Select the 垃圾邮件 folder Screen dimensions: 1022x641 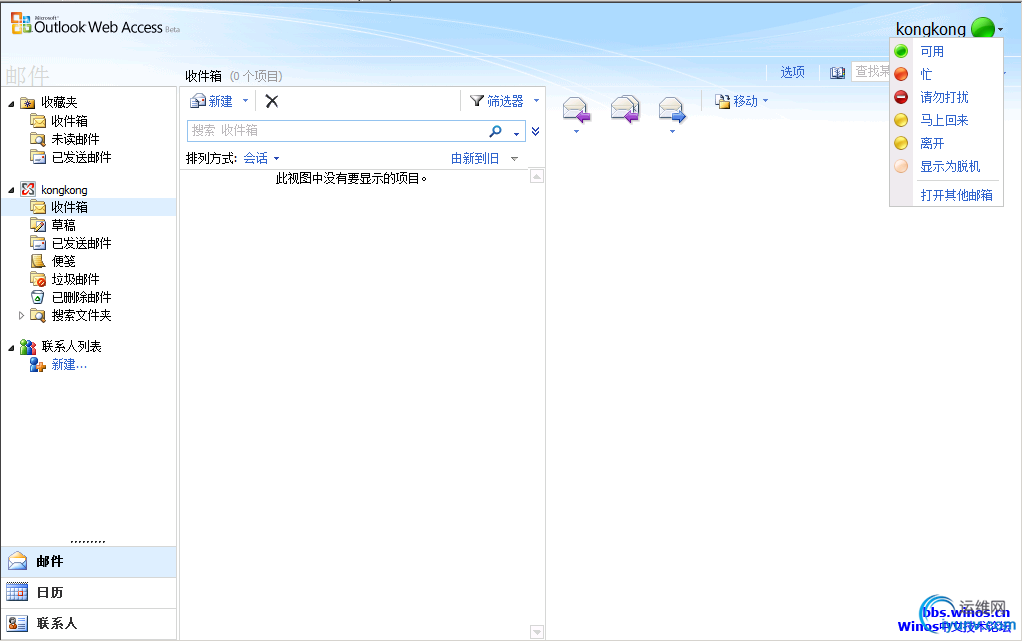click(x=76, y=279)
